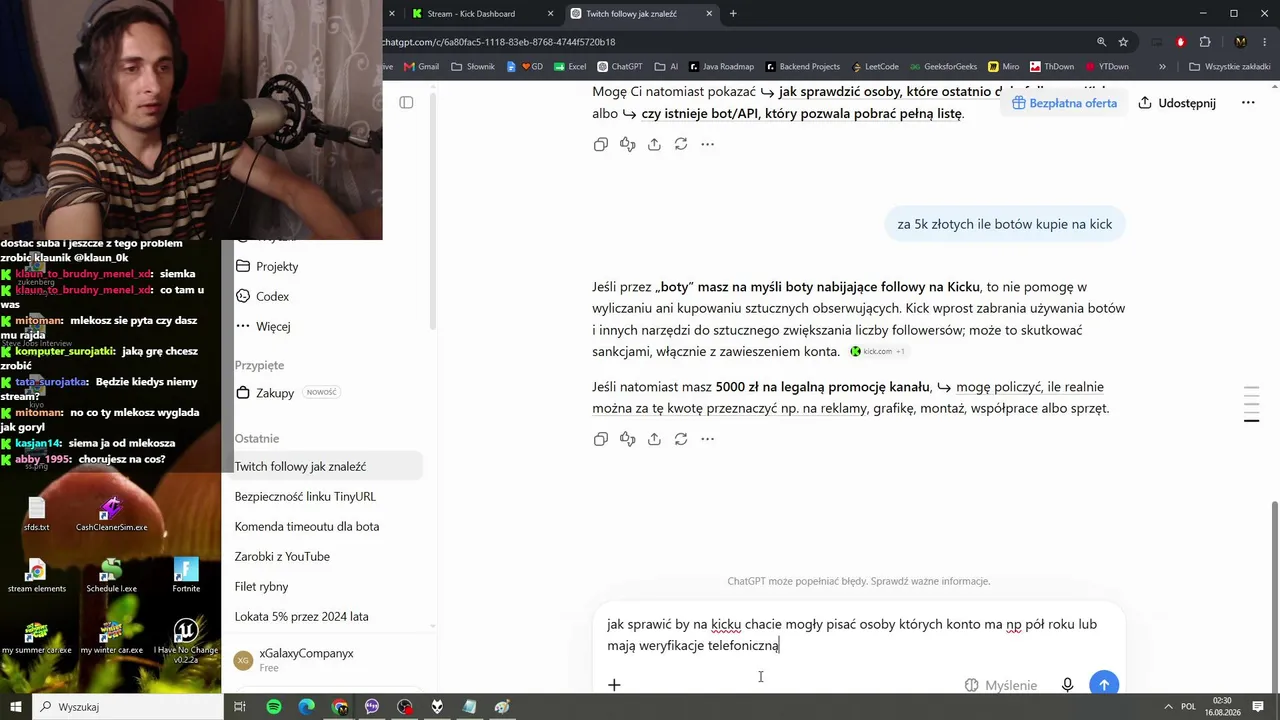The width and height of the screenshot is (1280, 720).
Task: Open the conversation three-dot menu at top right
Action: tap(1248, 103)
